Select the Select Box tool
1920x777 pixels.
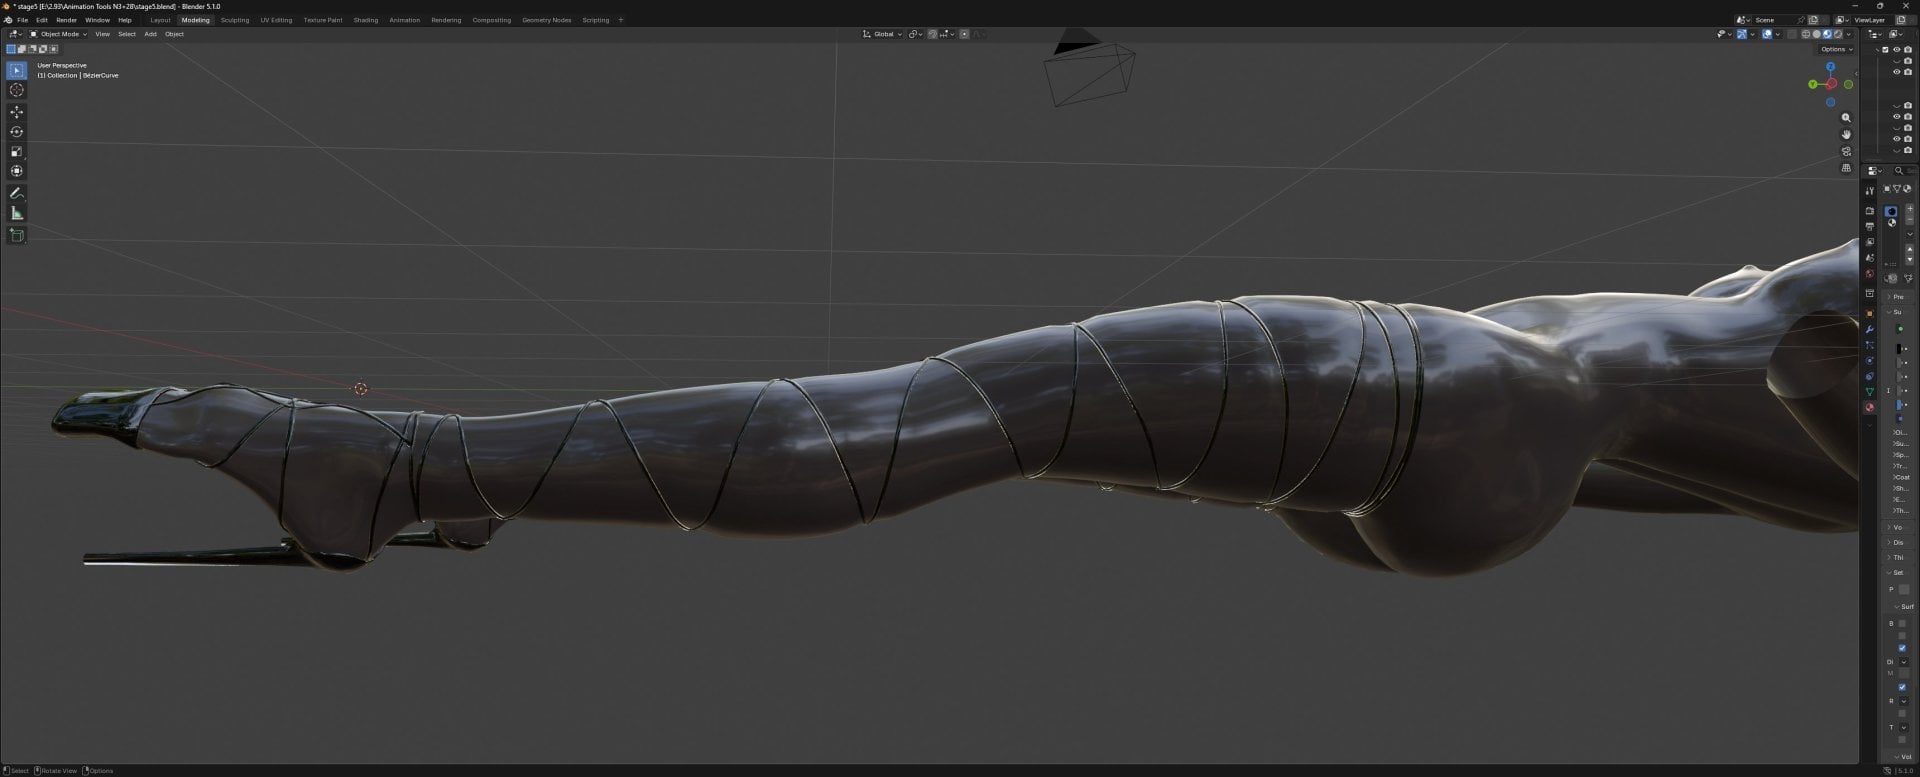tap(17, 70)
